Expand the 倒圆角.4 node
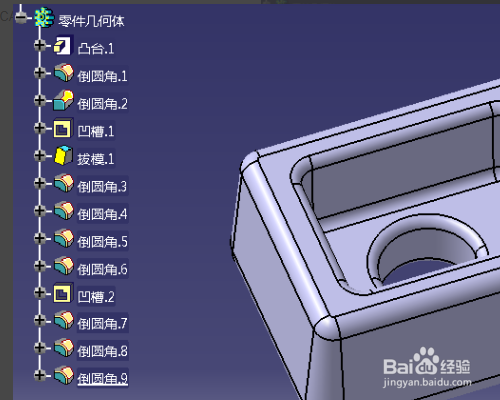 (40, 210)
